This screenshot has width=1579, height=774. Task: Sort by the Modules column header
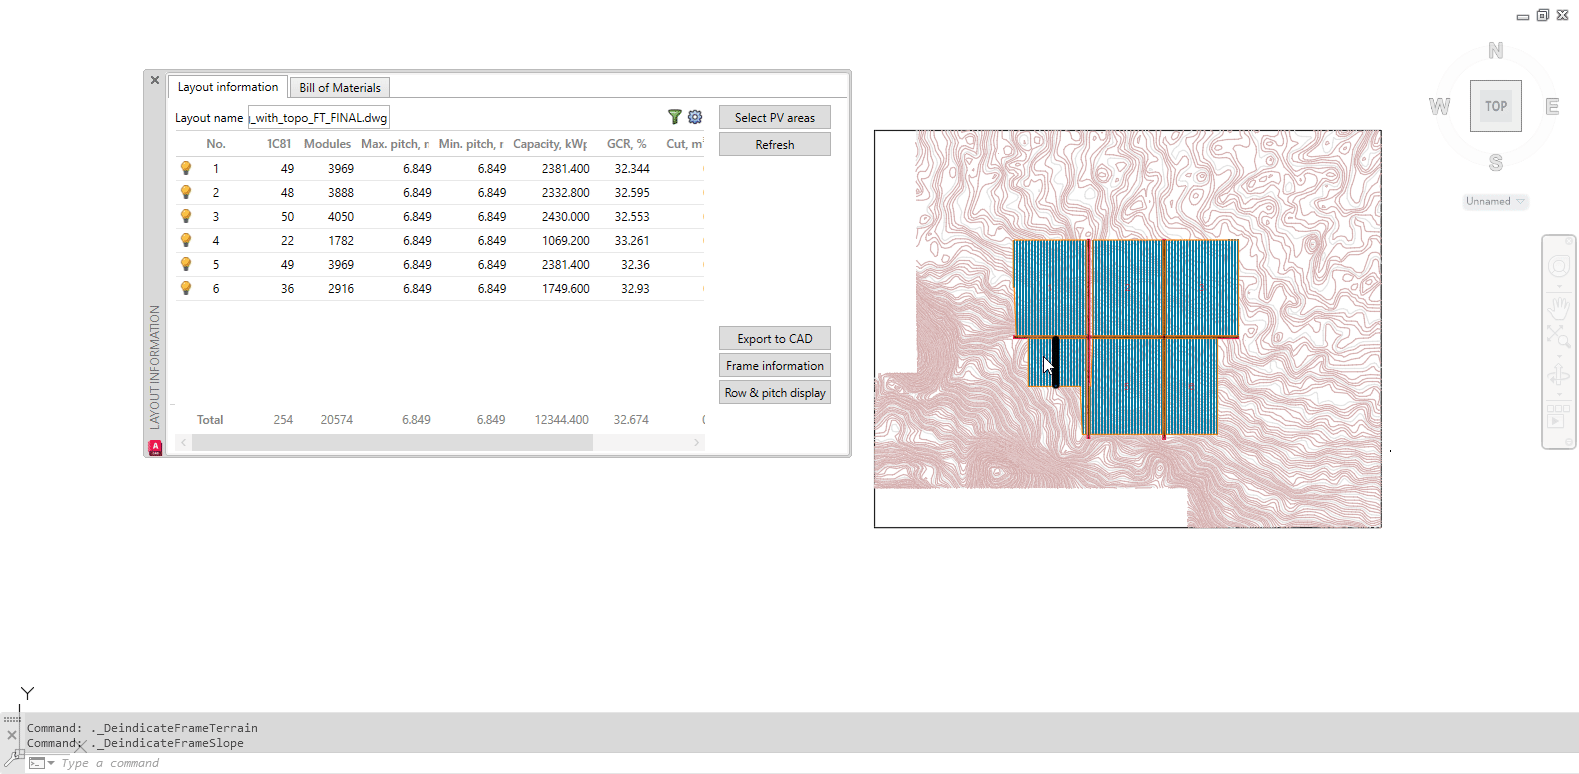[x=327, y=144]
